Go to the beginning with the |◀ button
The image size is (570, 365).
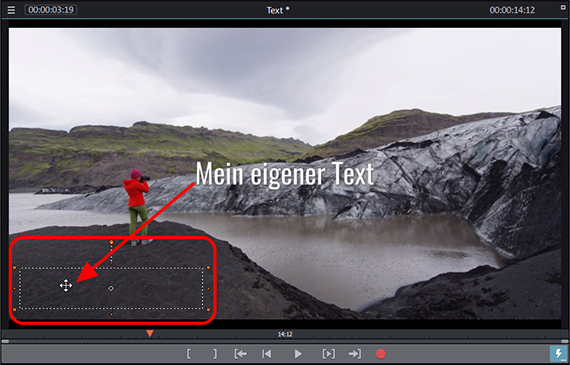coord(266,353)
